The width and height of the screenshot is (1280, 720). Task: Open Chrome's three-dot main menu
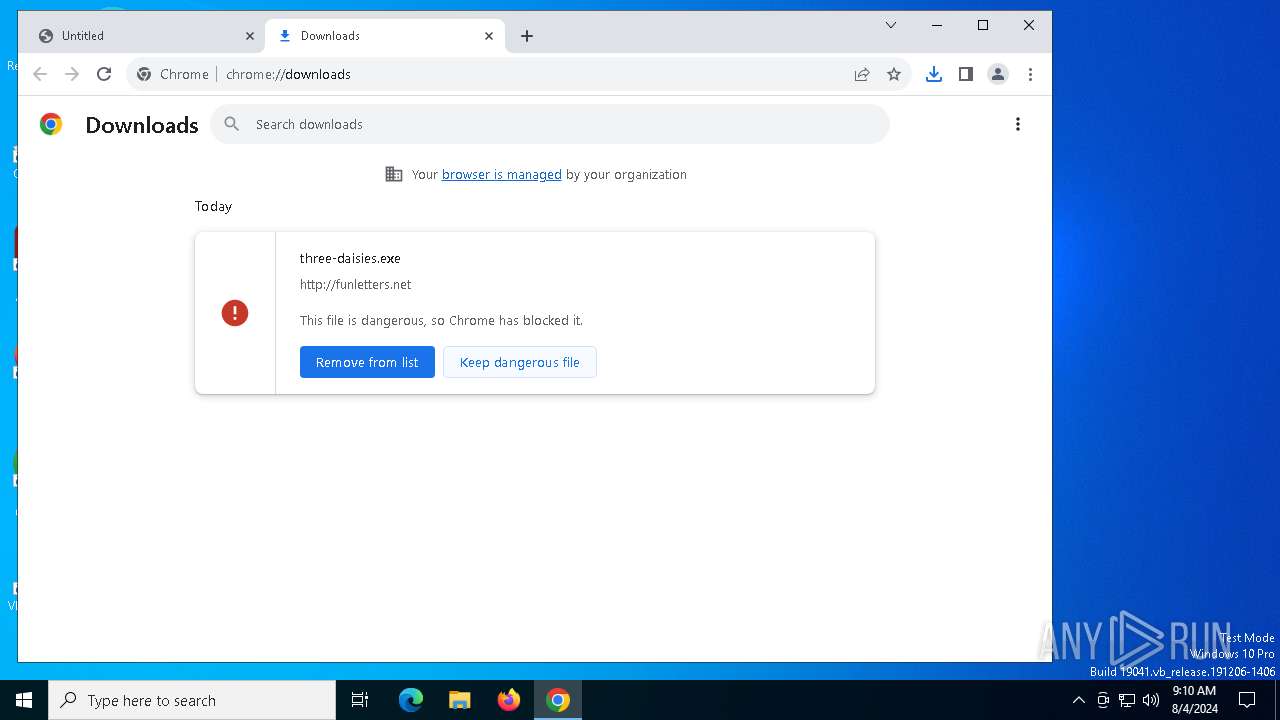tap(1030, 74)
